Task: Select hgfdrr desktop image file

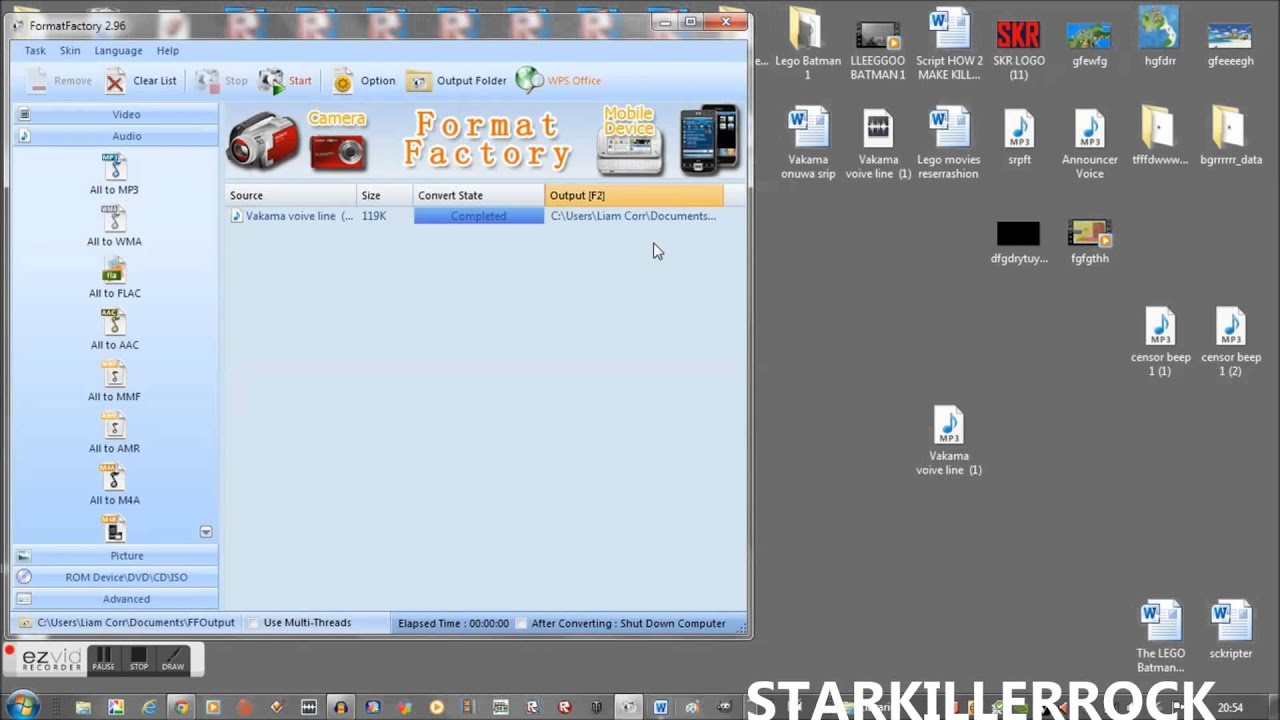Action: [1160, 37]
